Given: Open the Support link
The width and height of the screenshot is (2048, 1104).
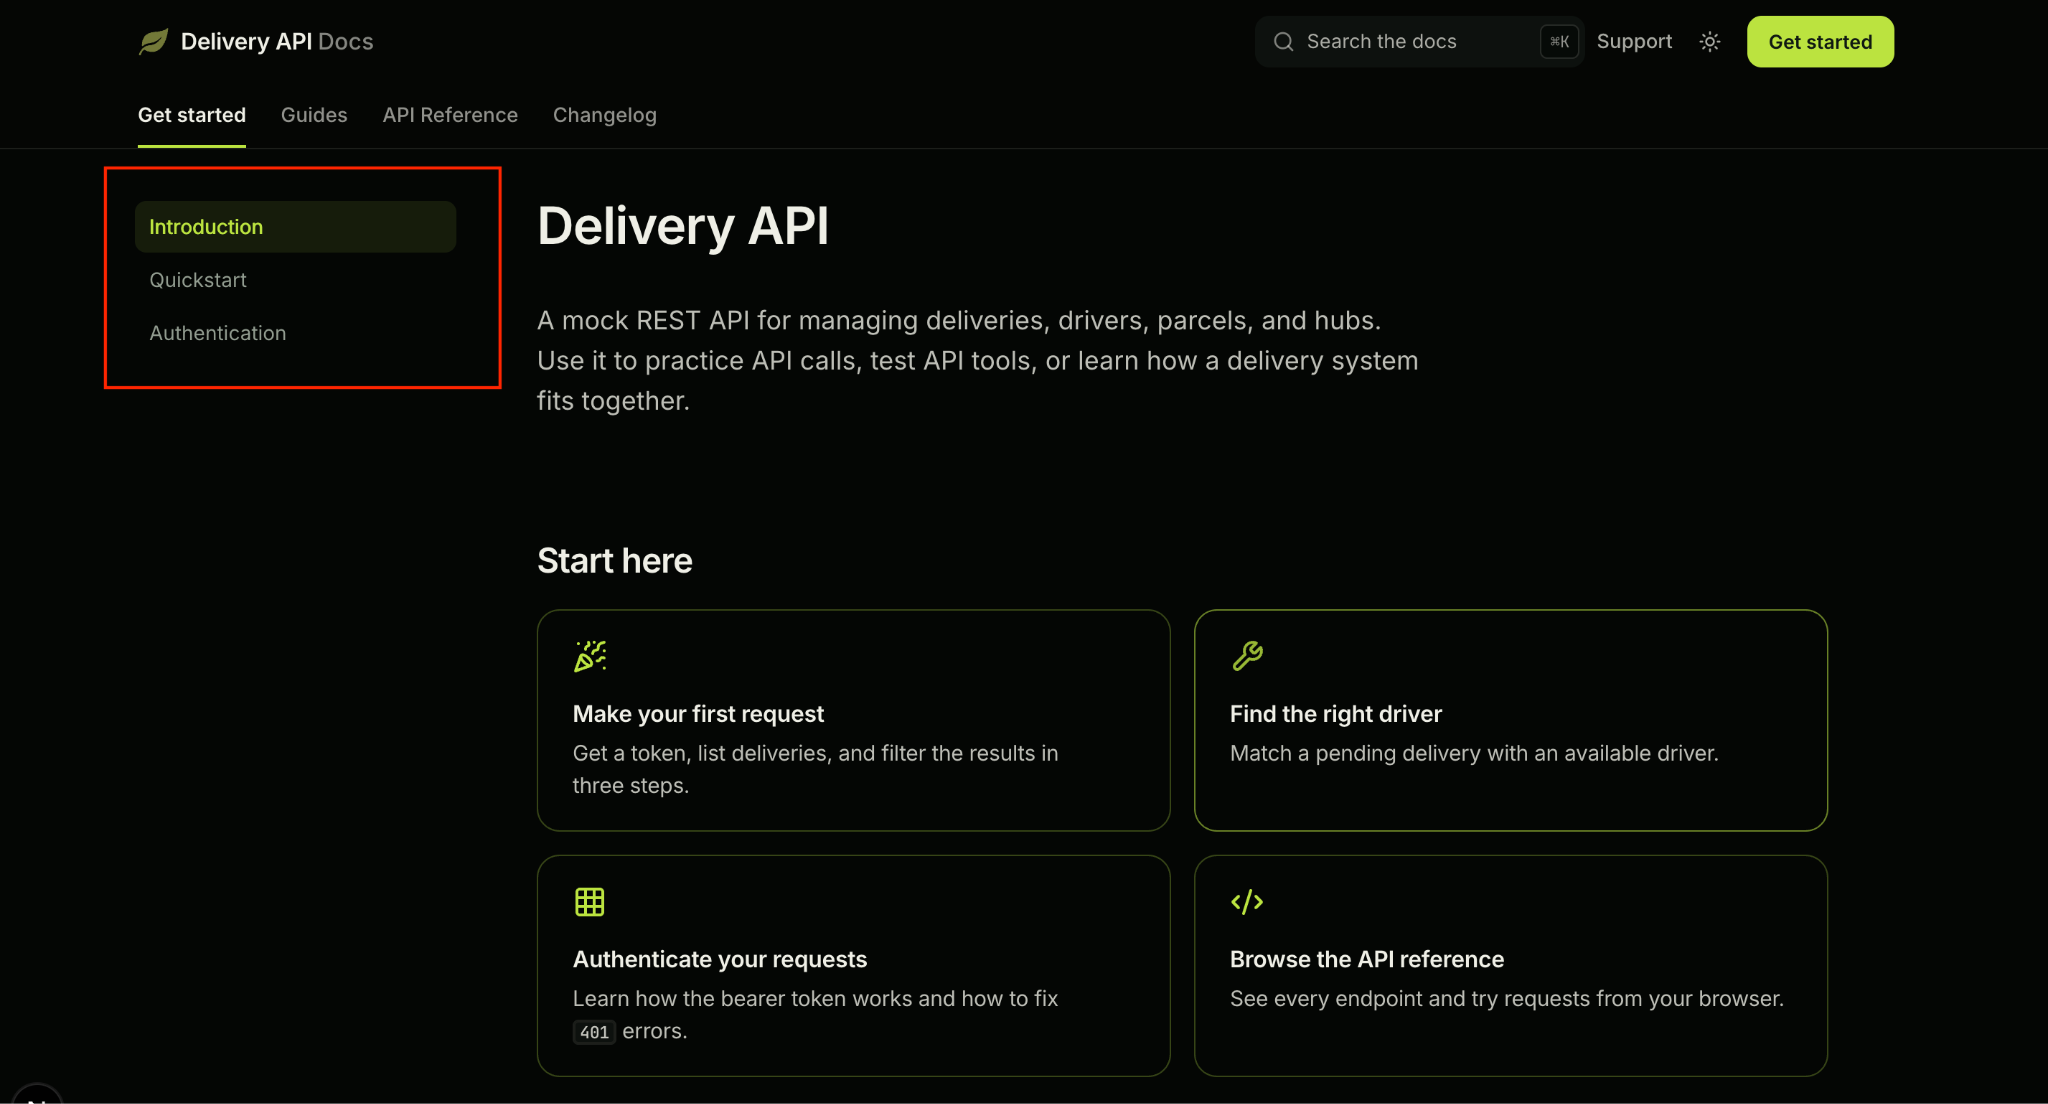Looking at the screenshot, I should 1634,42.
